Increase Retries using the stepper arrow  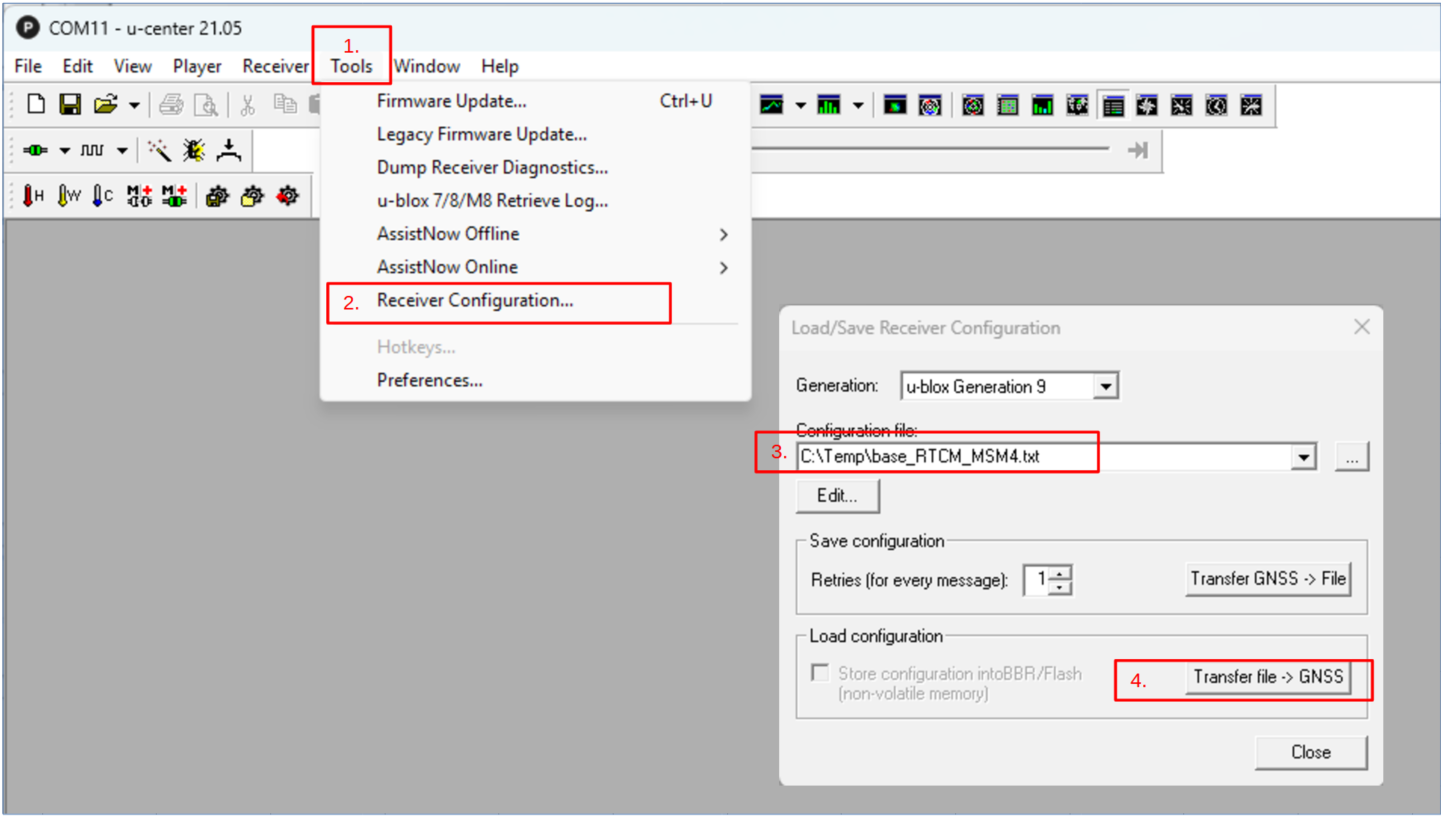(x=1059, y=573)
